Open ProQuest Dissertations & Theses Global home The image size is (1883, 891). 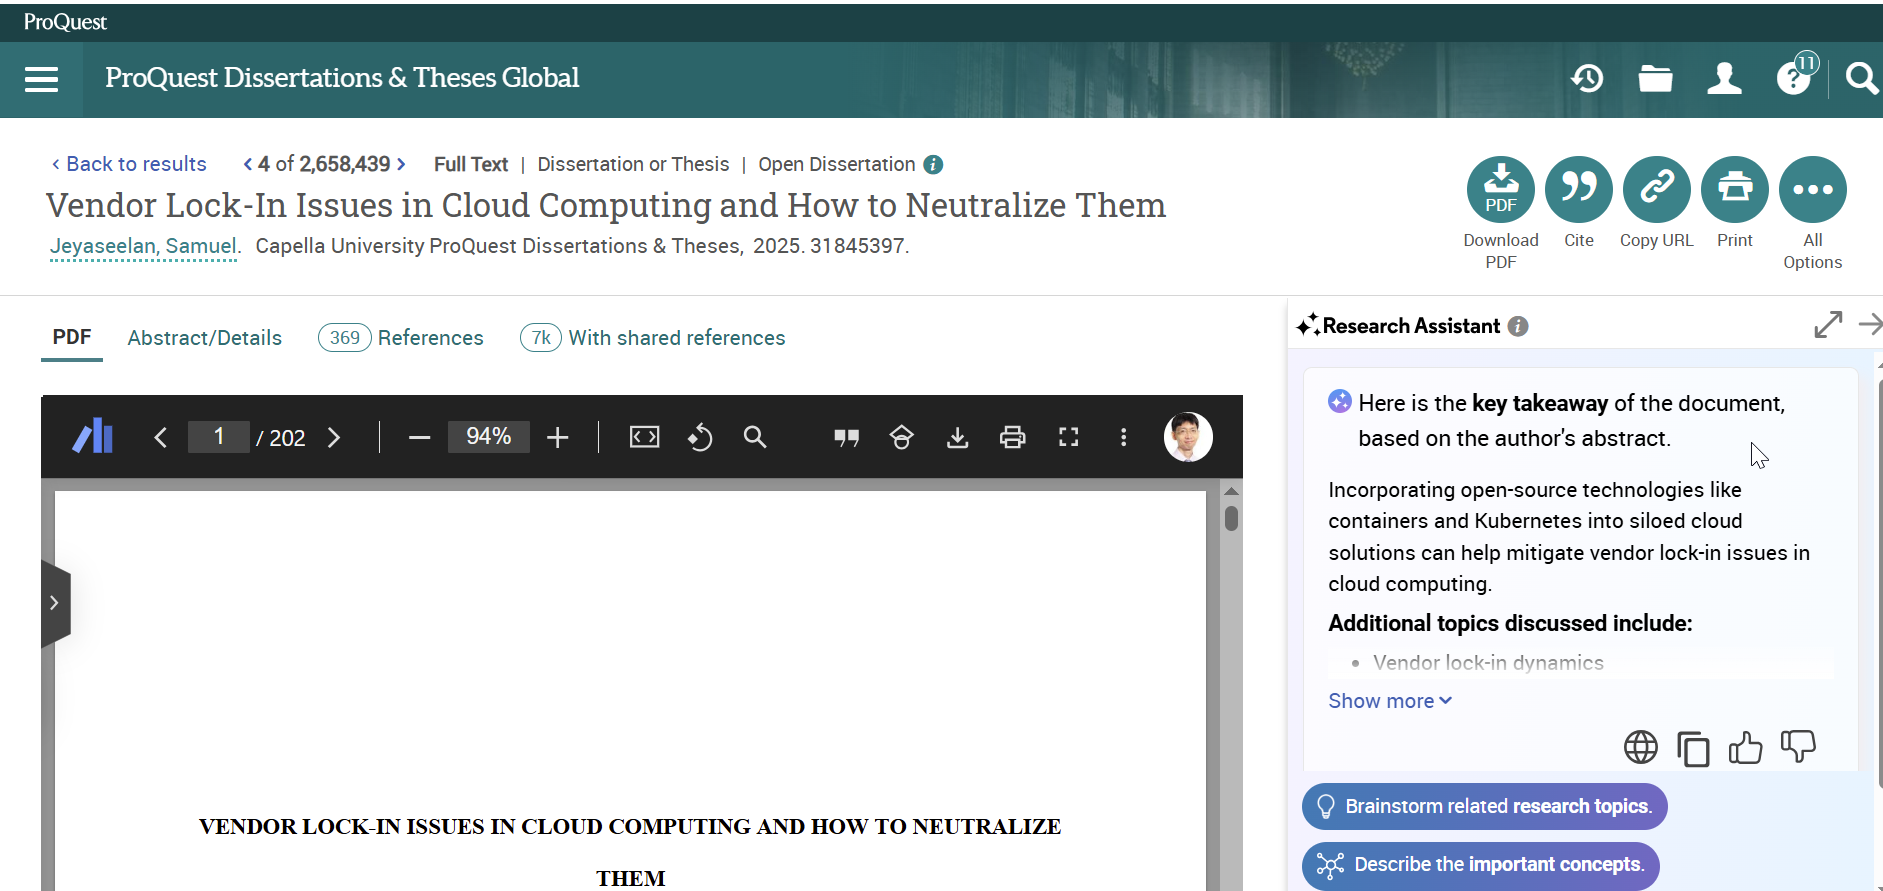click(x=342, y=78)
